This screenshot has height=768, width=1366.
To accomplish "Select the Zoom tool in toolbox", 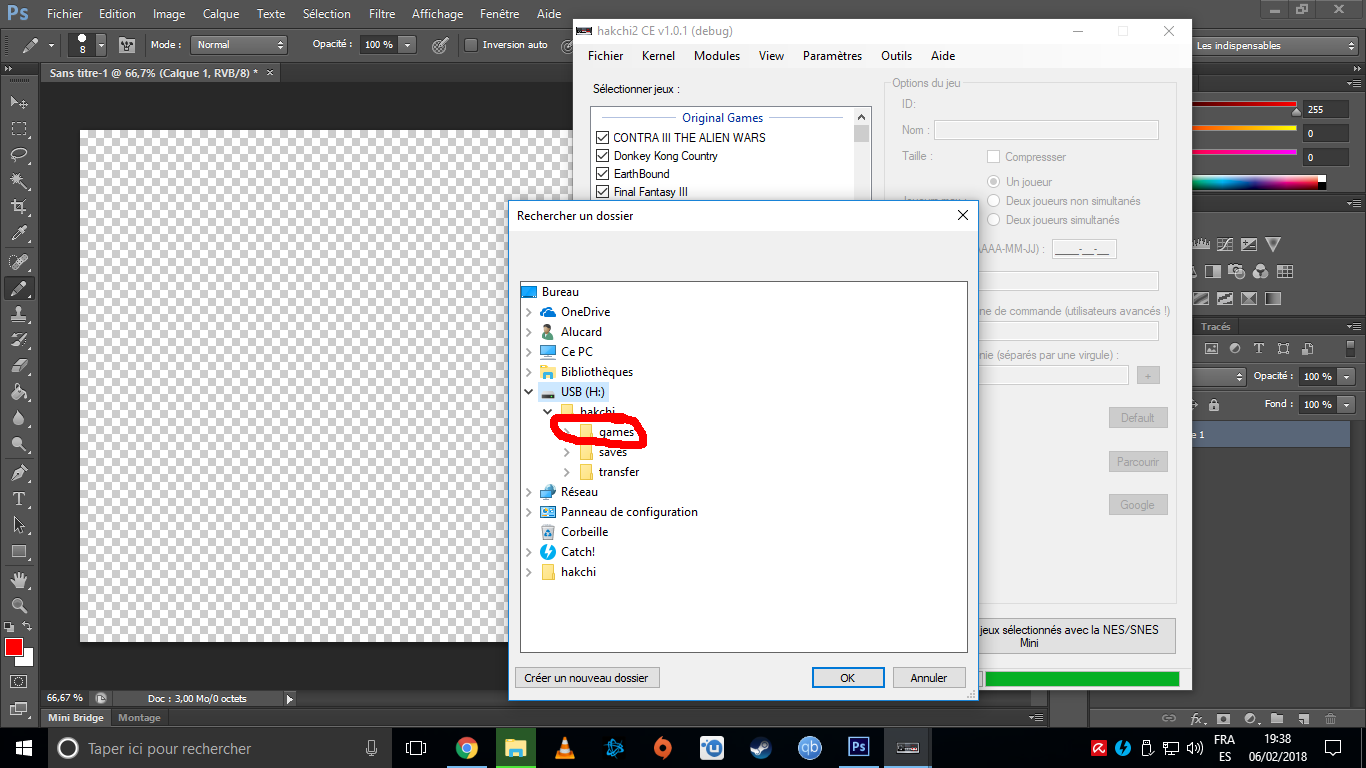I will [19, 605].
